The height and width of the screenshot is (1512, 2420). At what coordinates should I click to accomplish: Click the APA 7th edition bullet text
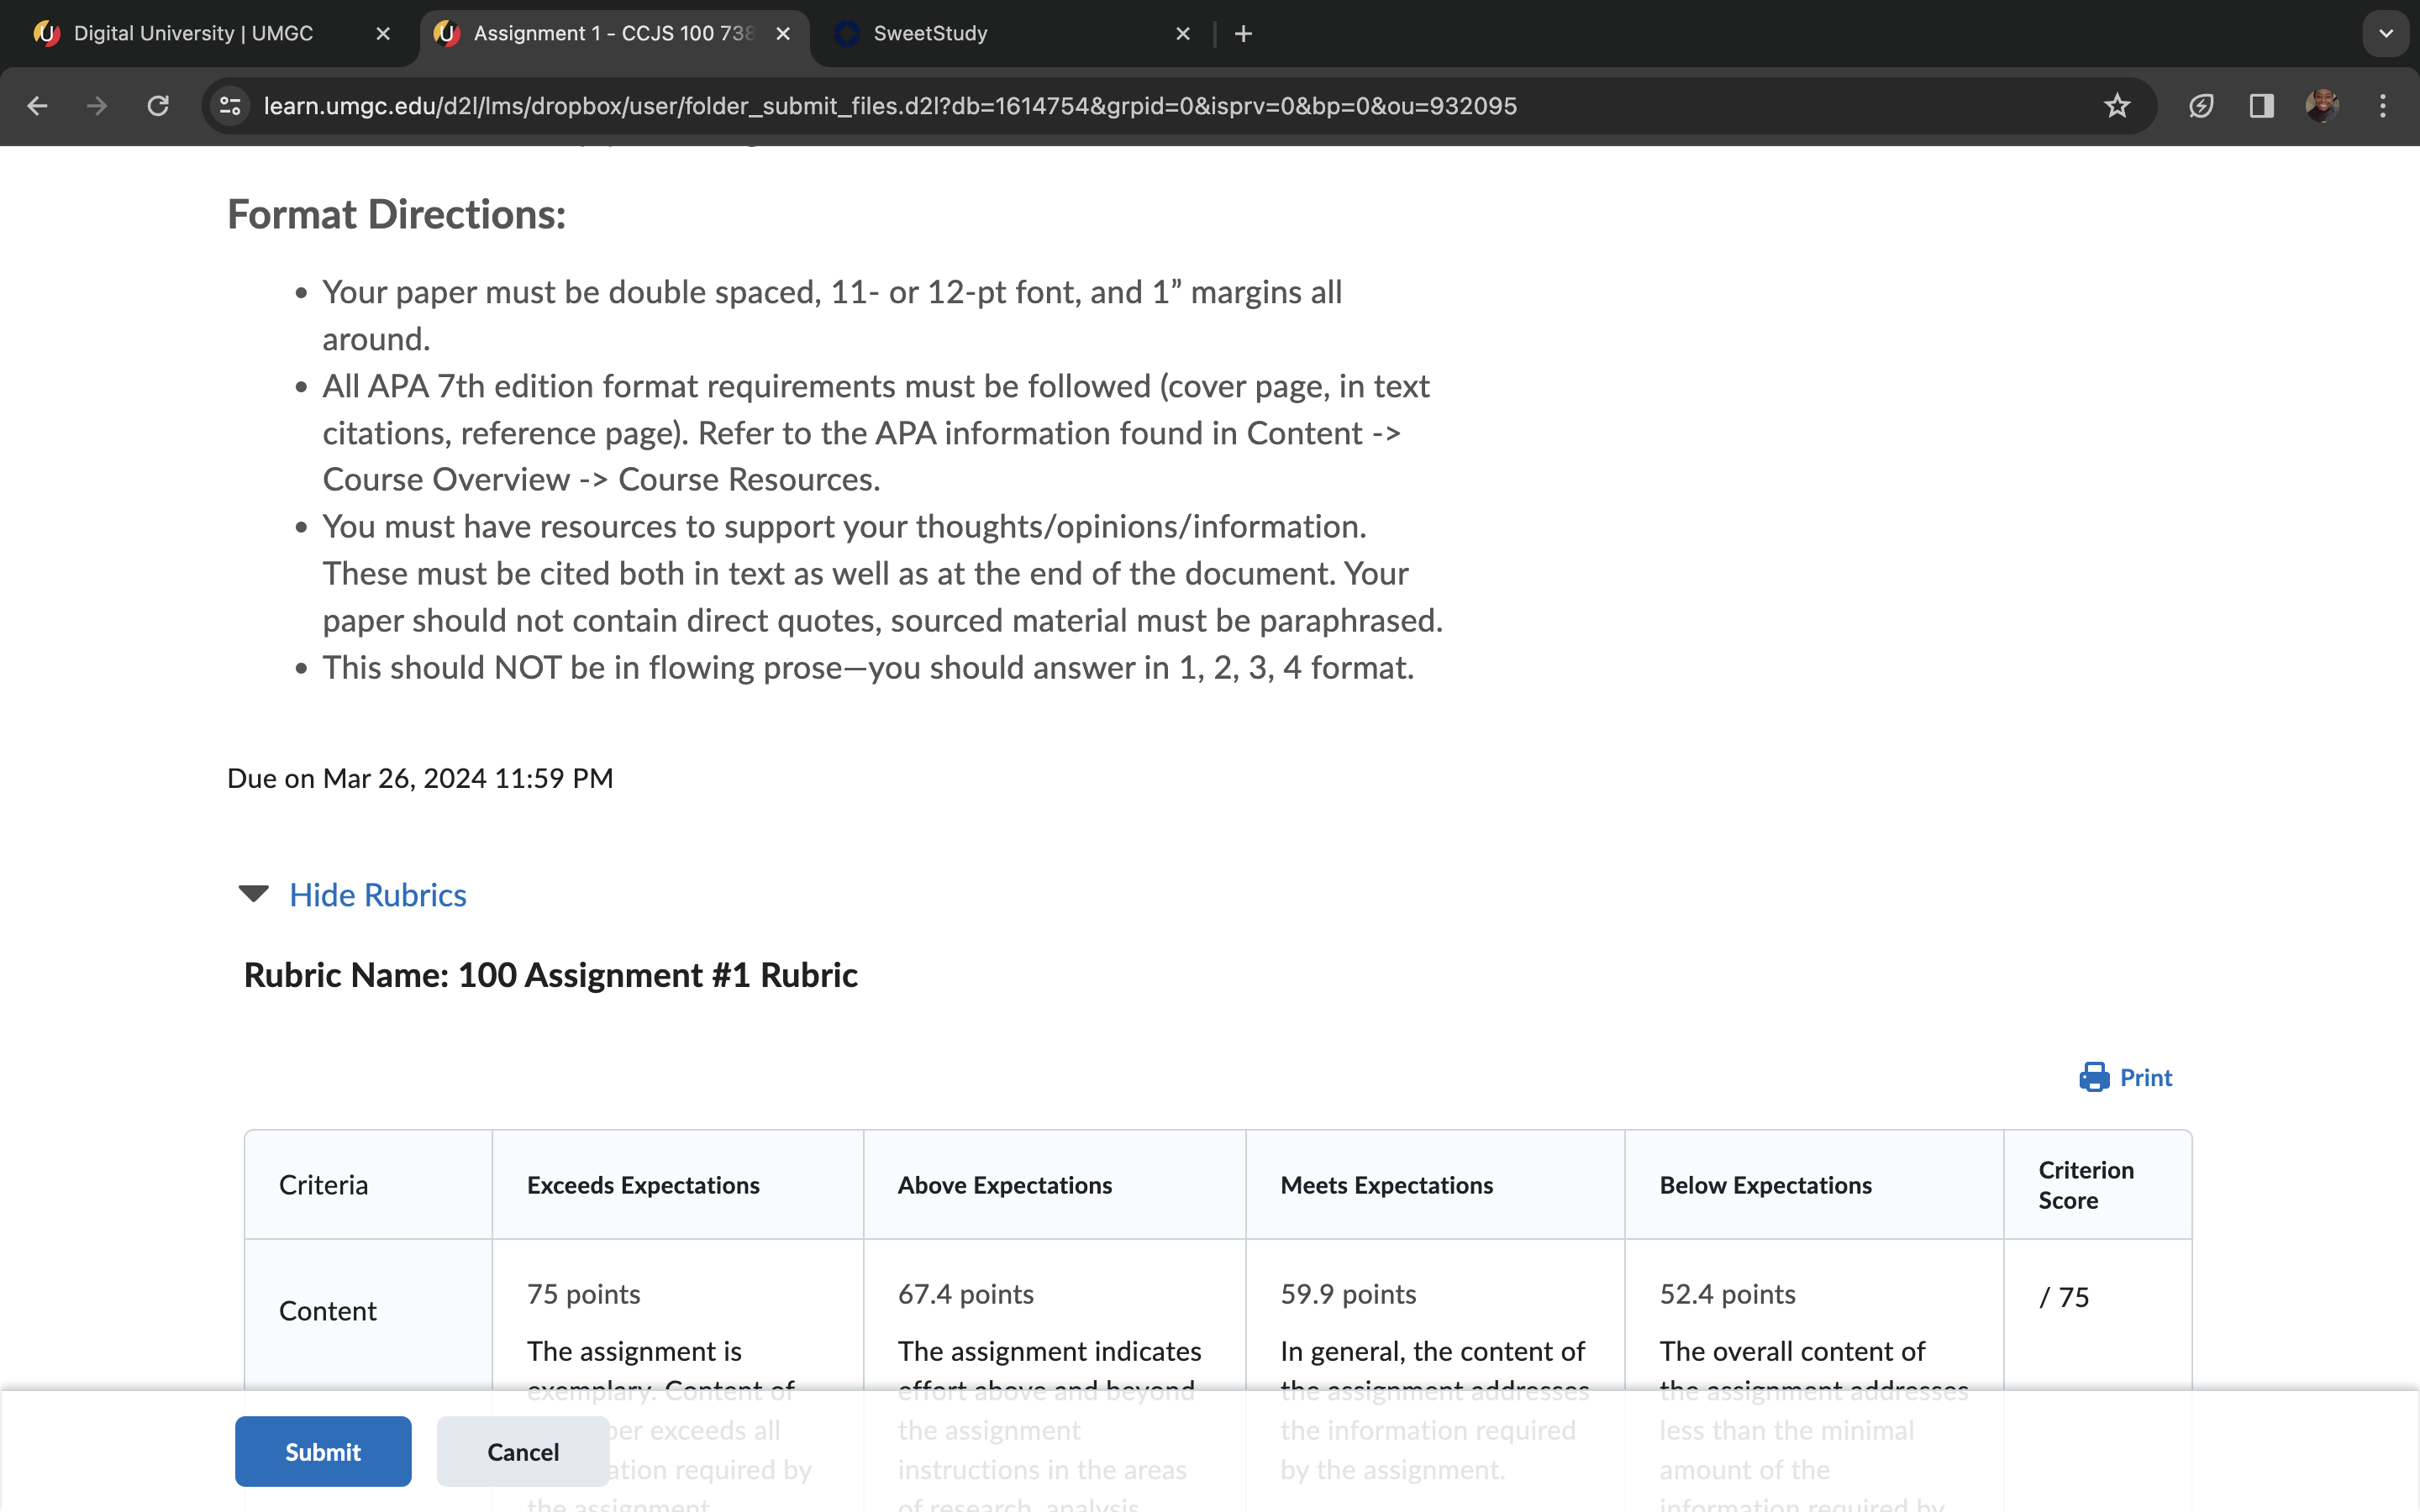coord(876,433)
